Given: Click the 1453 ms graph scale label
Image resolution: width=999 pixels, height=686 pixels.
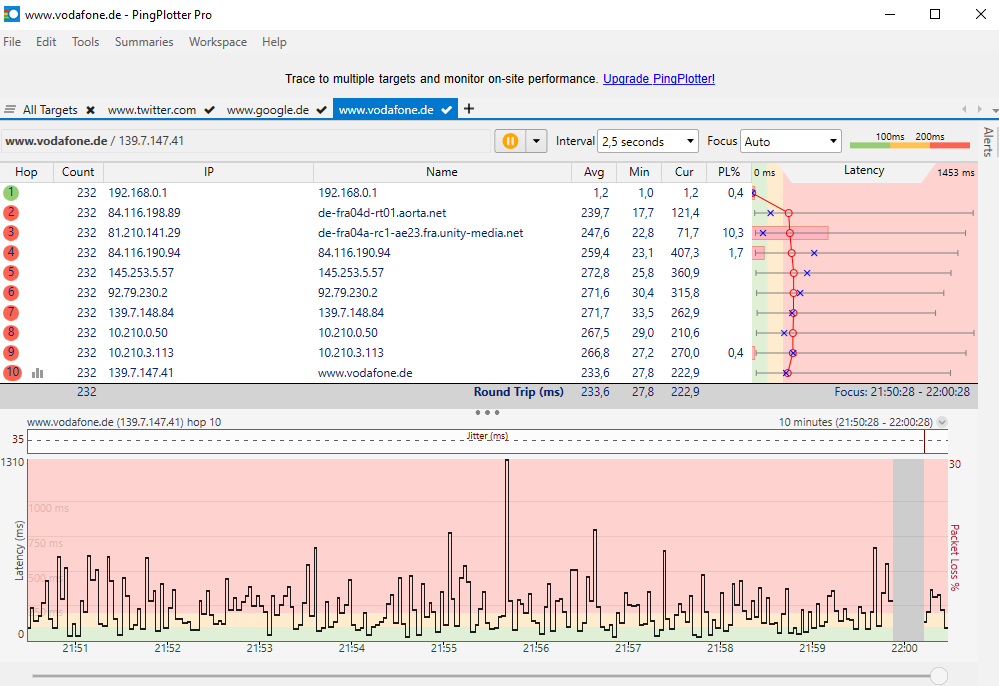Looking at the screenshot, I should pyautogui.click(x=956, y=173).
